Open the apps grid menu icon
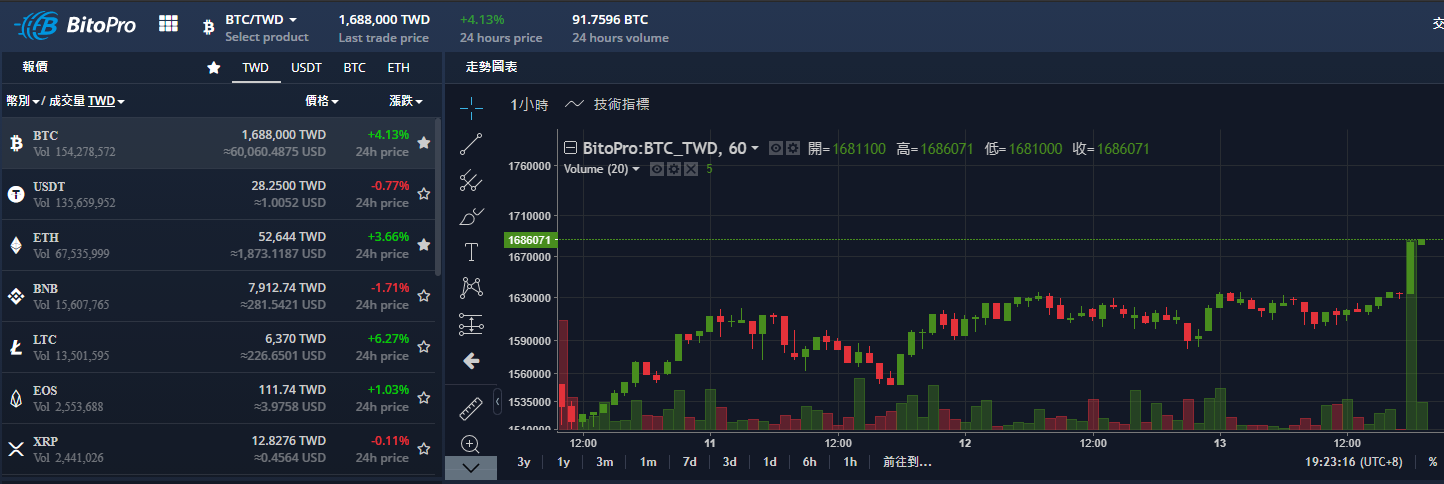 [x=169, y=23]
